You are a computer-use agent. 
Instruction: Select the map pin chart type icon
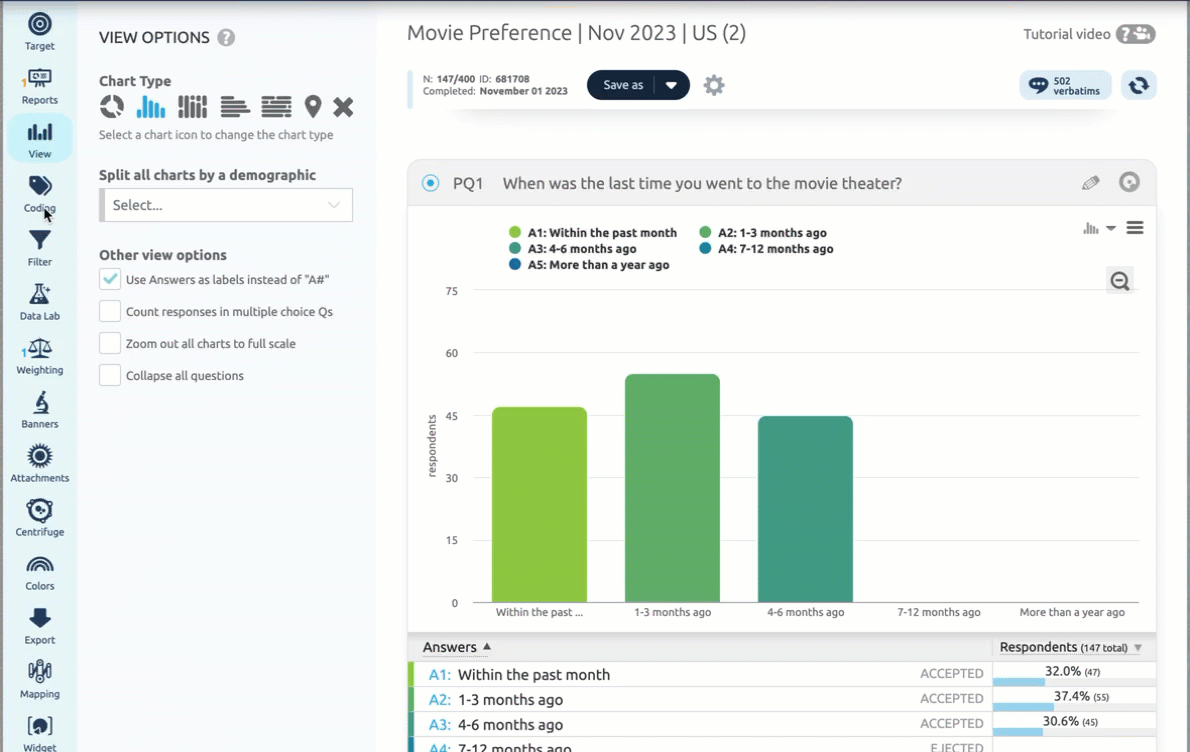(313, 107)
